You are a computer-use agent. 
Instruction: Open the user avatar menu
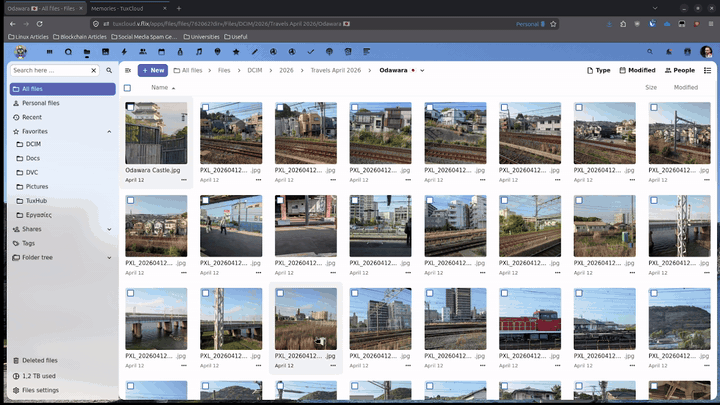pos(706,52)
